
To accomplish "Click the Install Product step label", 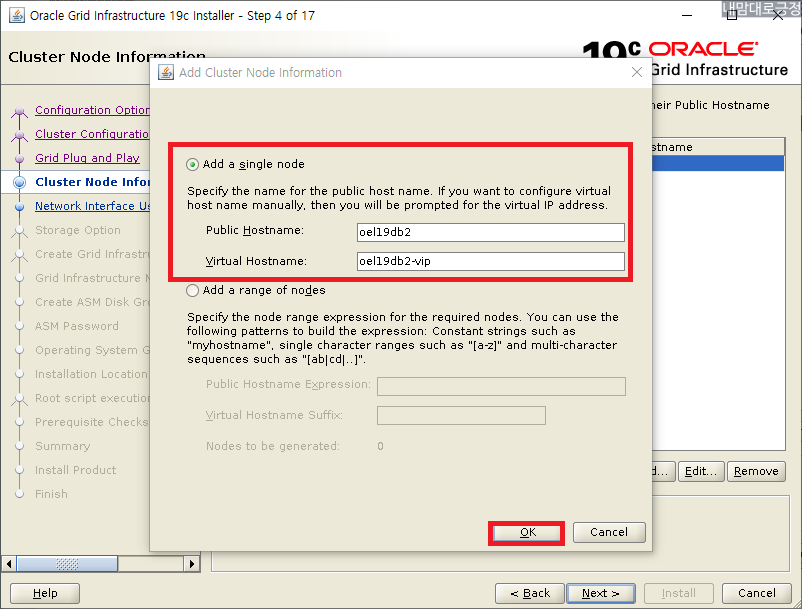I will [x=76, y=470].
